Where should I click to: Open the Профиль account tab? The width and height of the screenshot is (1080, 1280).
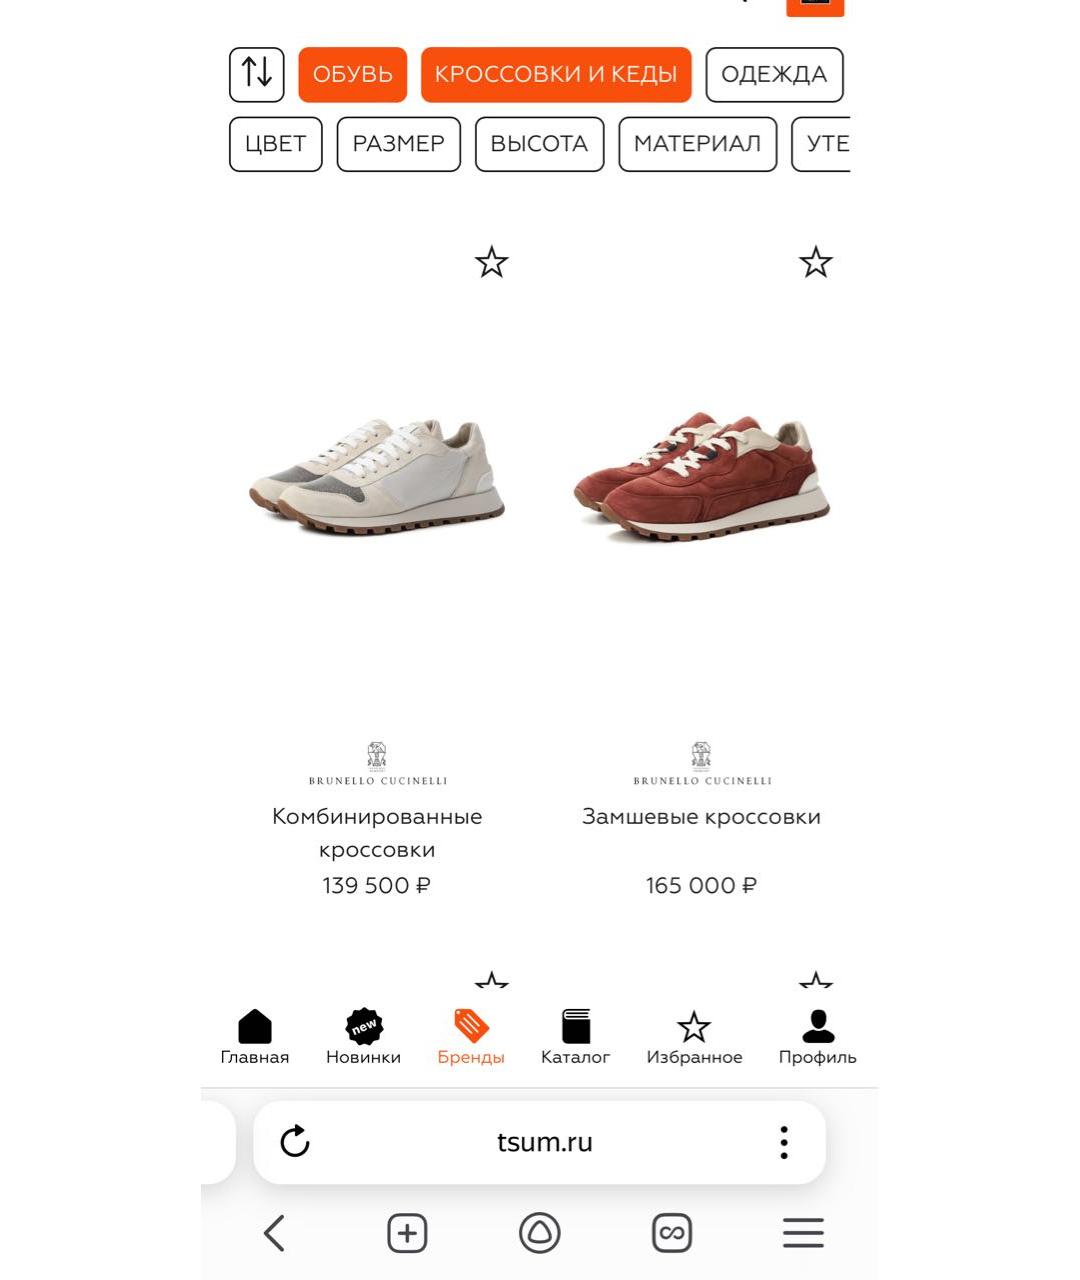point(818,1037)
